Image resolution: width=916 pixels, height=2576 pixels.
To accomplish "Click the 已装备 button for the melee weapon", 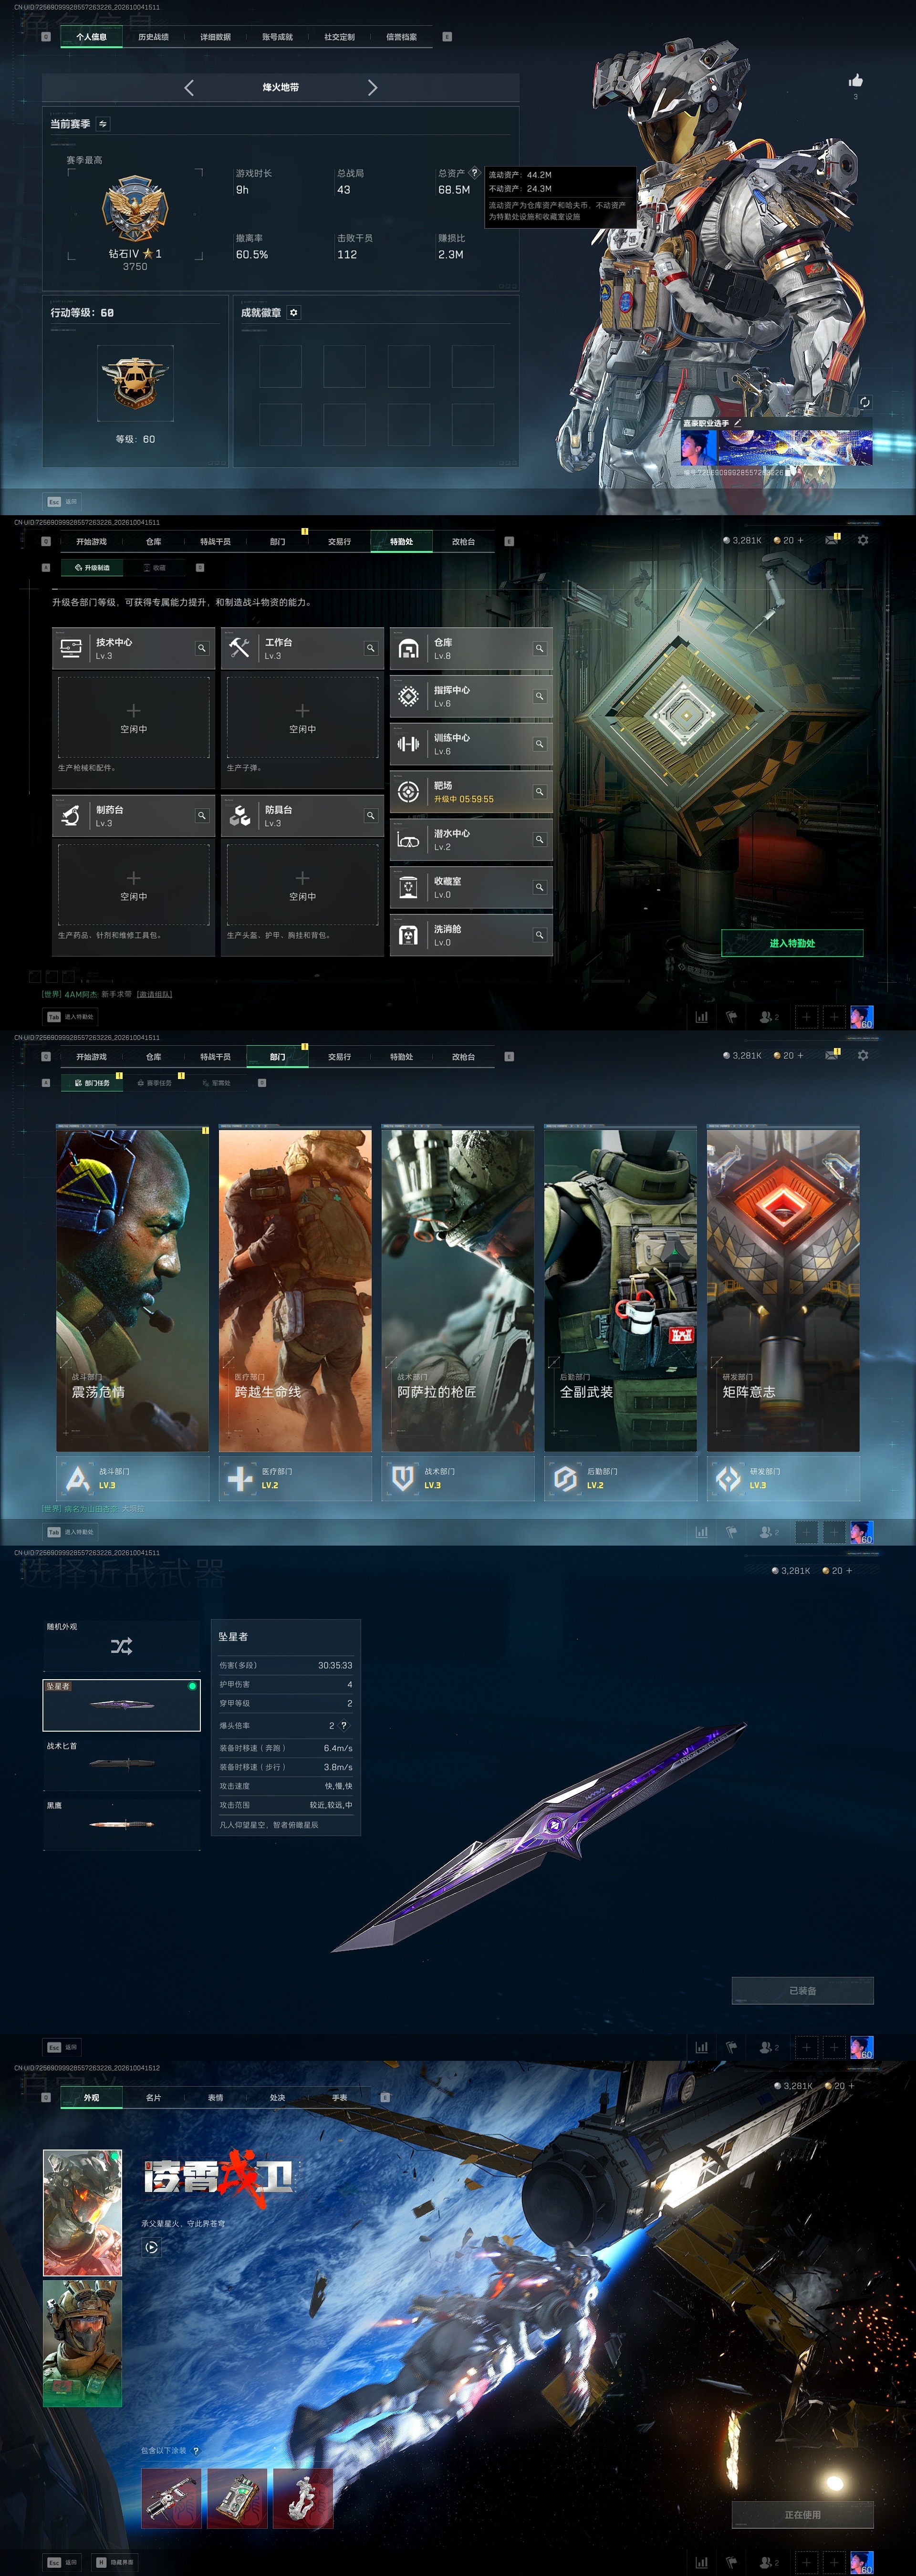I will click(802, 1990).
